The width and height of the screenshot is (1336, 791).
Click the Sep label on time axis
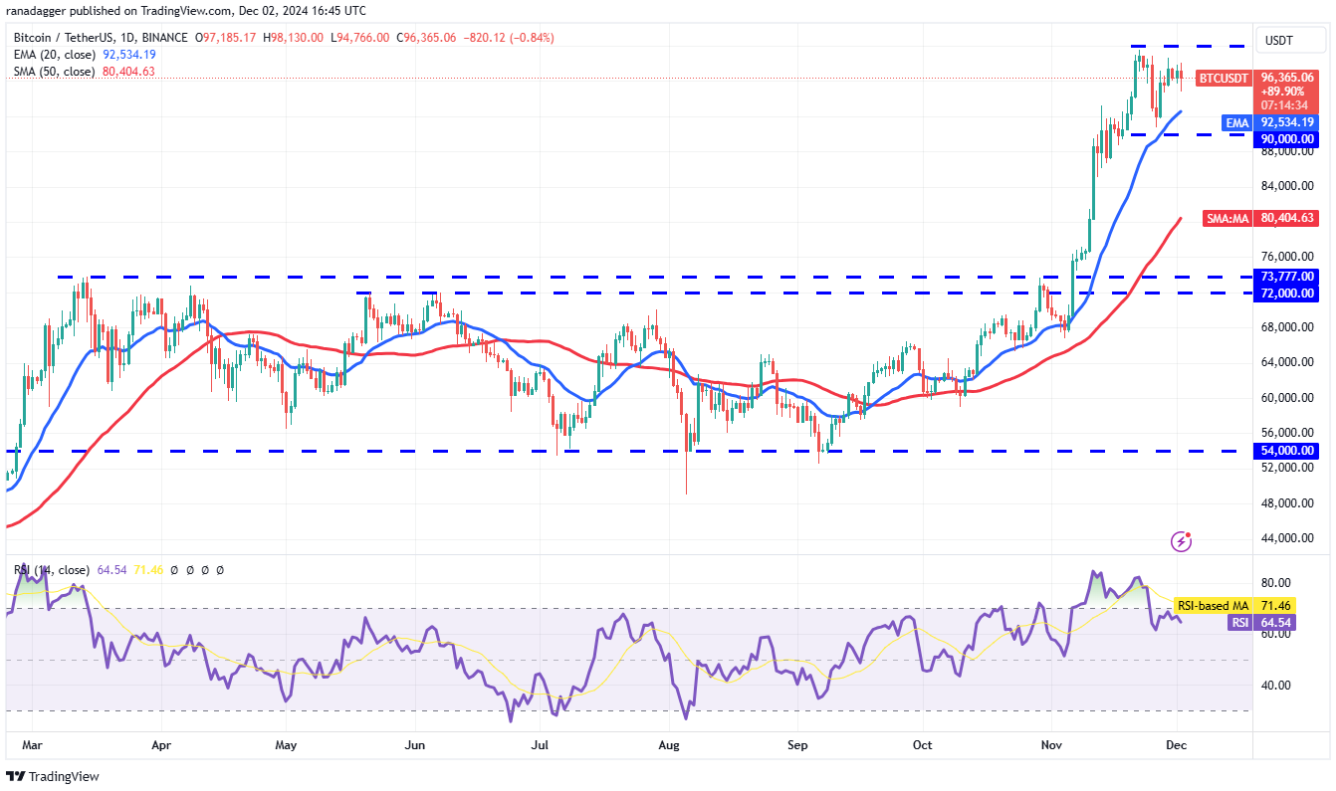tap(797, 745)
